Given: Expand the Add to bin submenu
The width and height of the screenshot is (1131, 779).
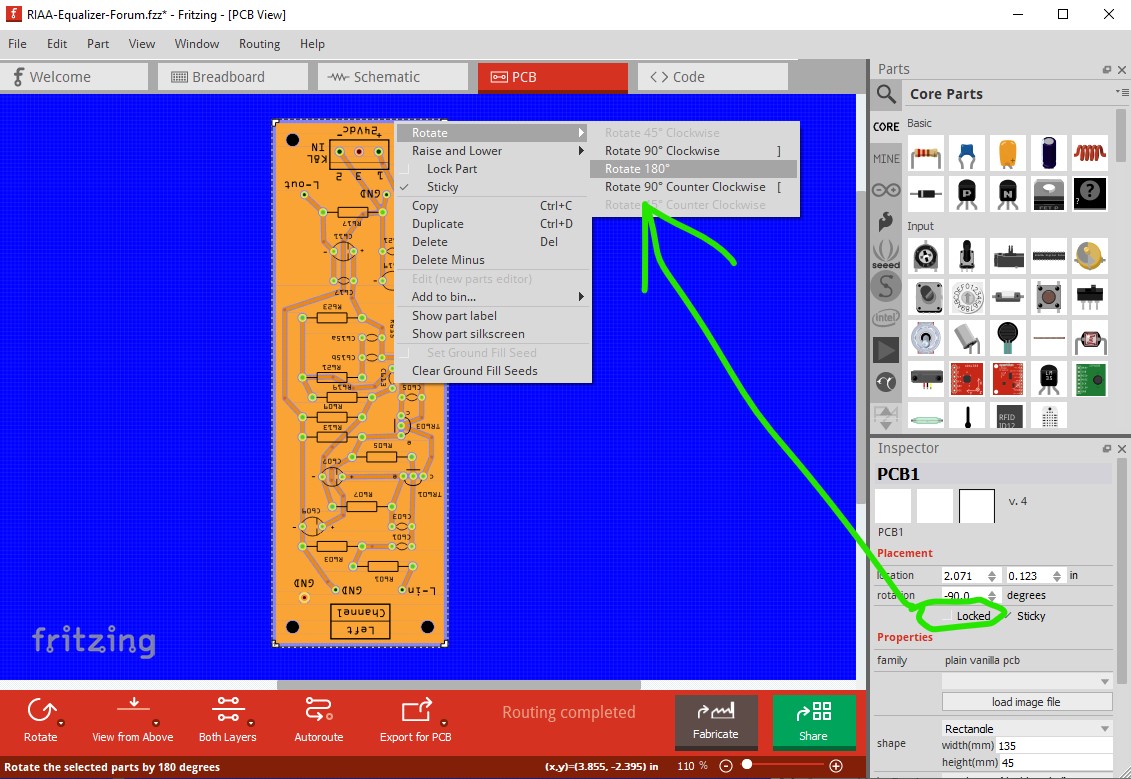Looking at the screenshot, I should point(494,297).
